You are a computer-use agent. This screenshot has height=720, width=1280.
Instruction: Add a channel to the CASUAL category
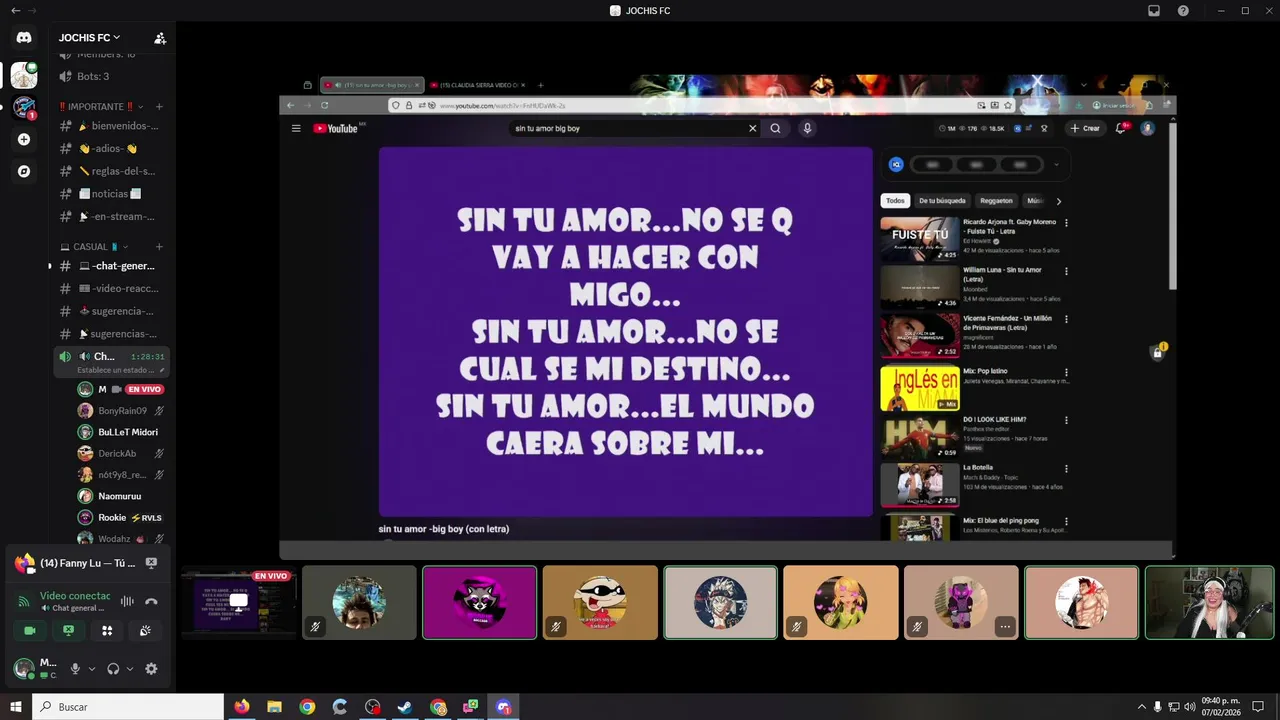(159, 246)
